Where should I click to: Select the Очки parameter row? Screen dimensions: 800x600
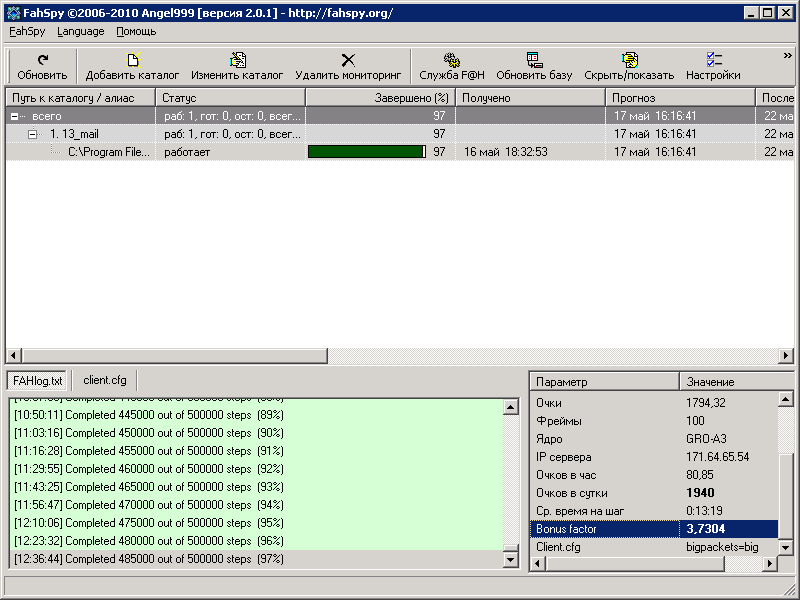654,403
